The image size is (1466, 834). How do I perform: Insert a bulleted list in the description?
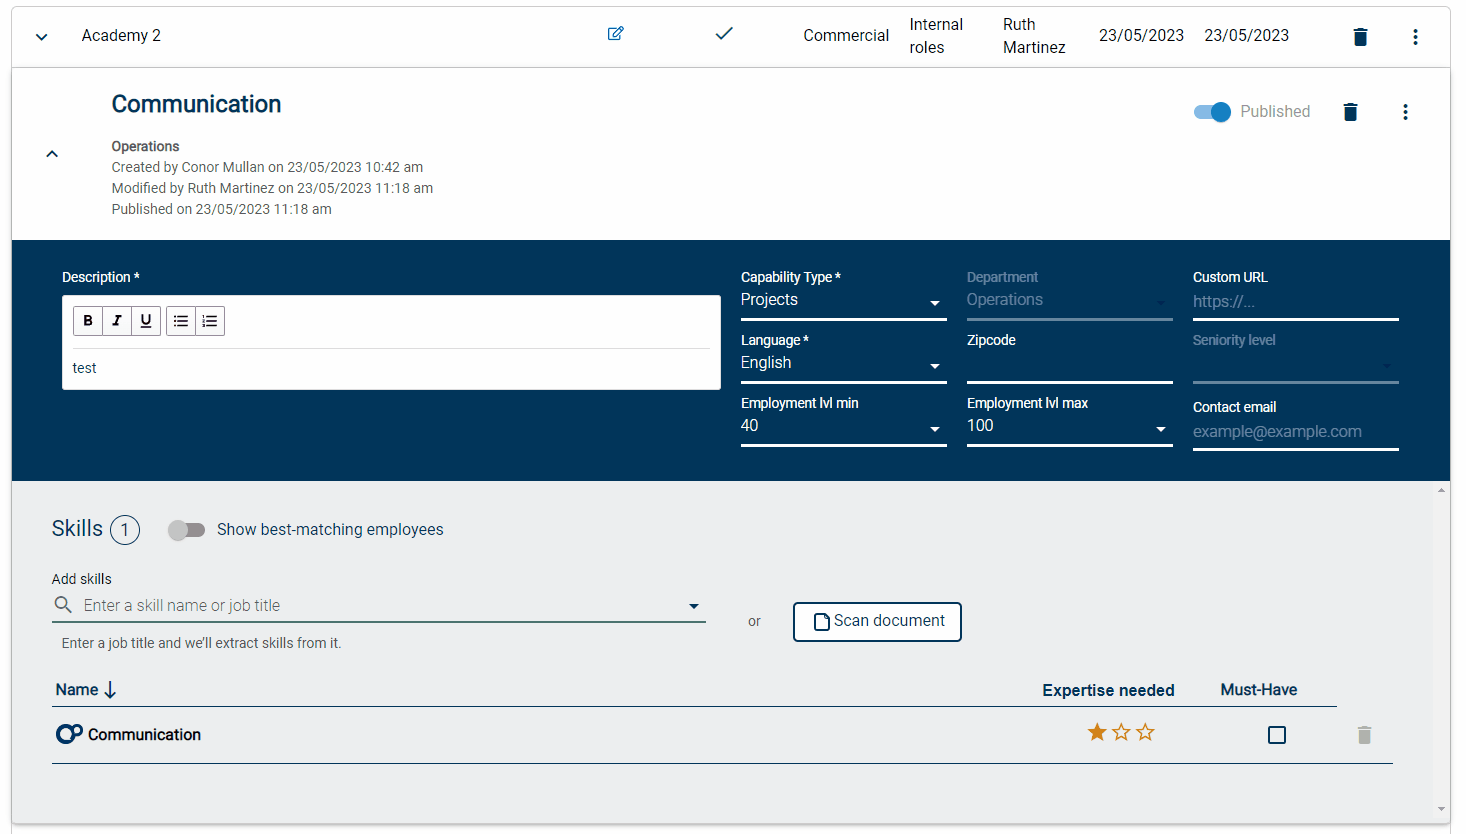180,320
